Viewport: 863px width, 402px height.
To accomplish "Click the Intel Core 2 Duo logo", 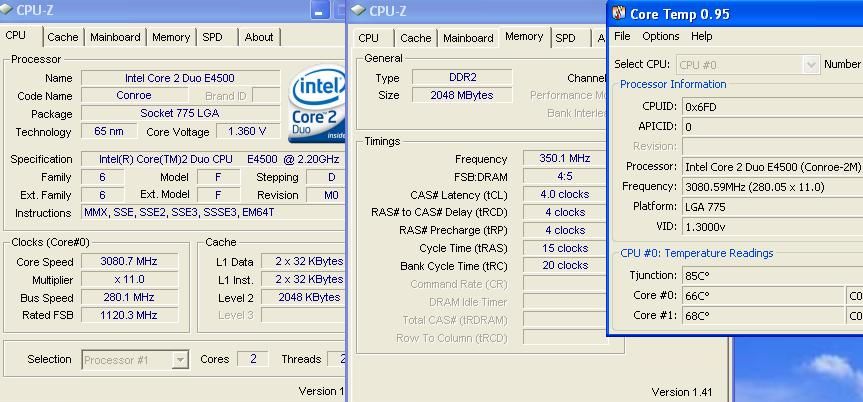I will [318, 105].
